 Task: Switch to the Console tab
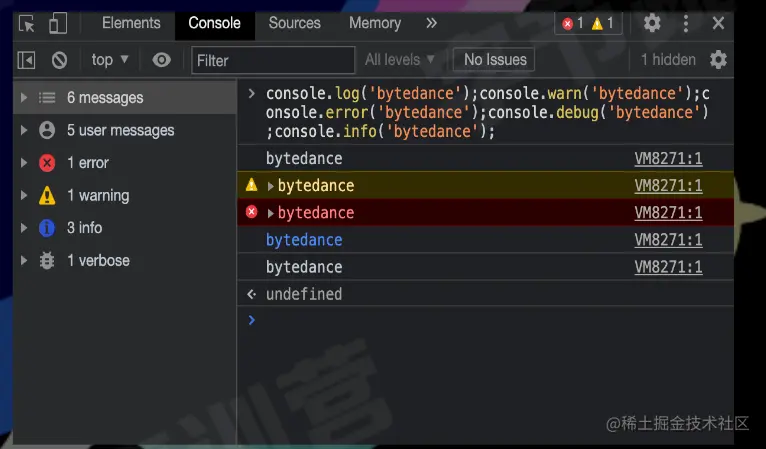(x=214, y=23)
